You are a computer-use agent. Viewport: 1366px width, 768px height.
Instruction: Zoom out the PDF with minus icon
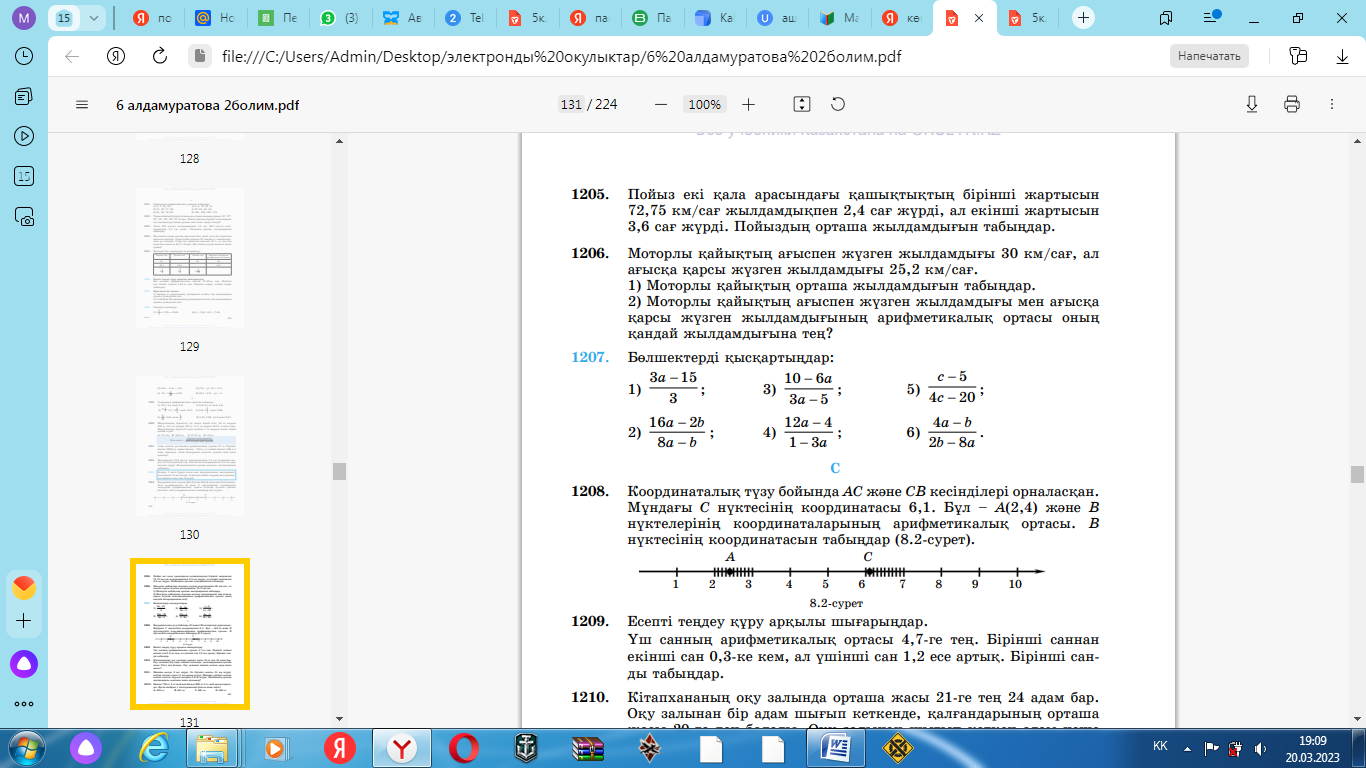point(660,105)
